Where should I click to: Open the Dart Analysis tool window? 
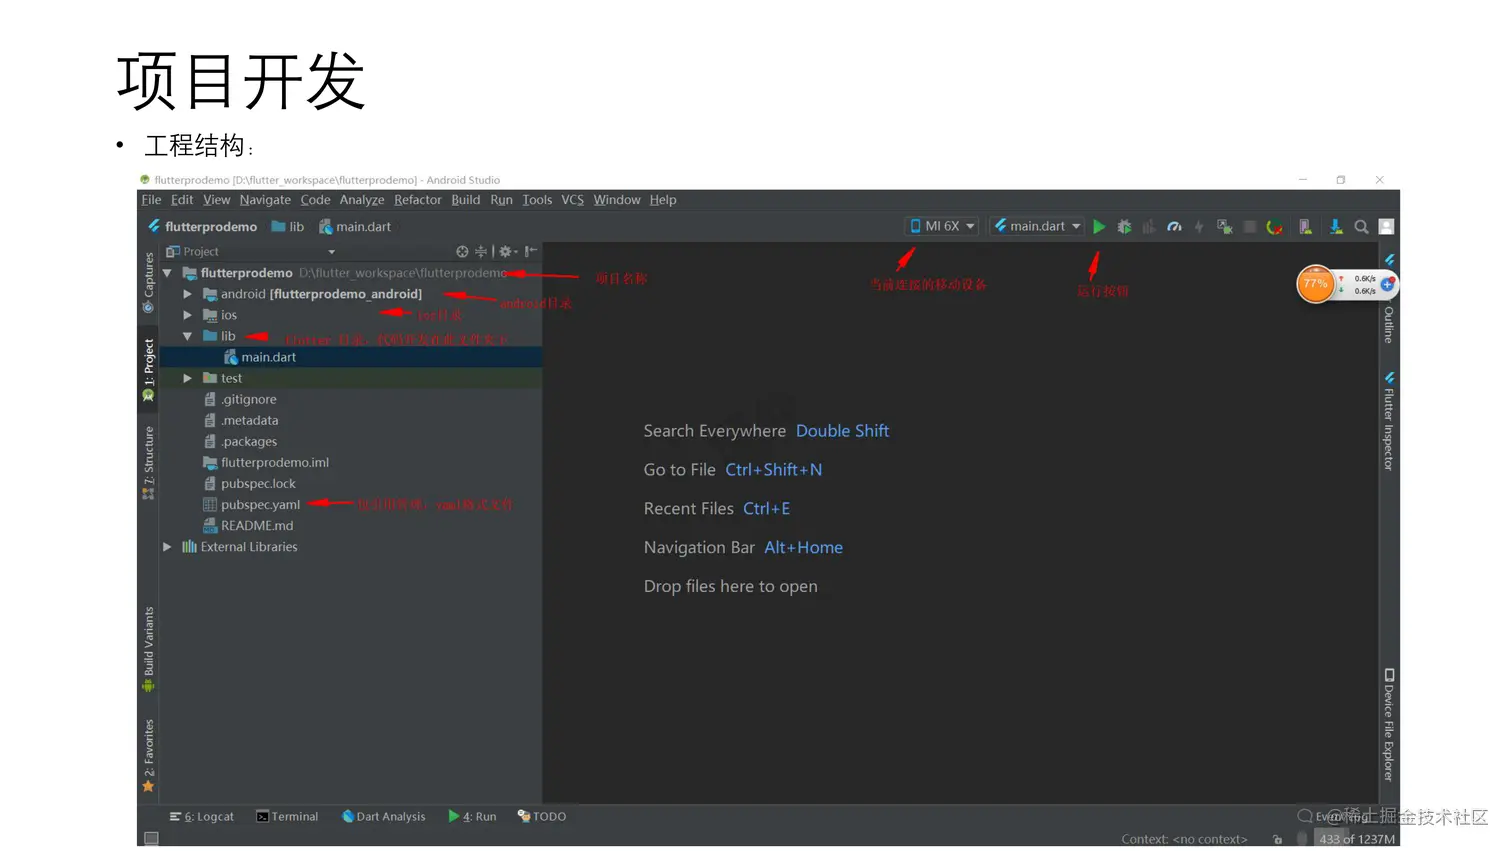384,816
